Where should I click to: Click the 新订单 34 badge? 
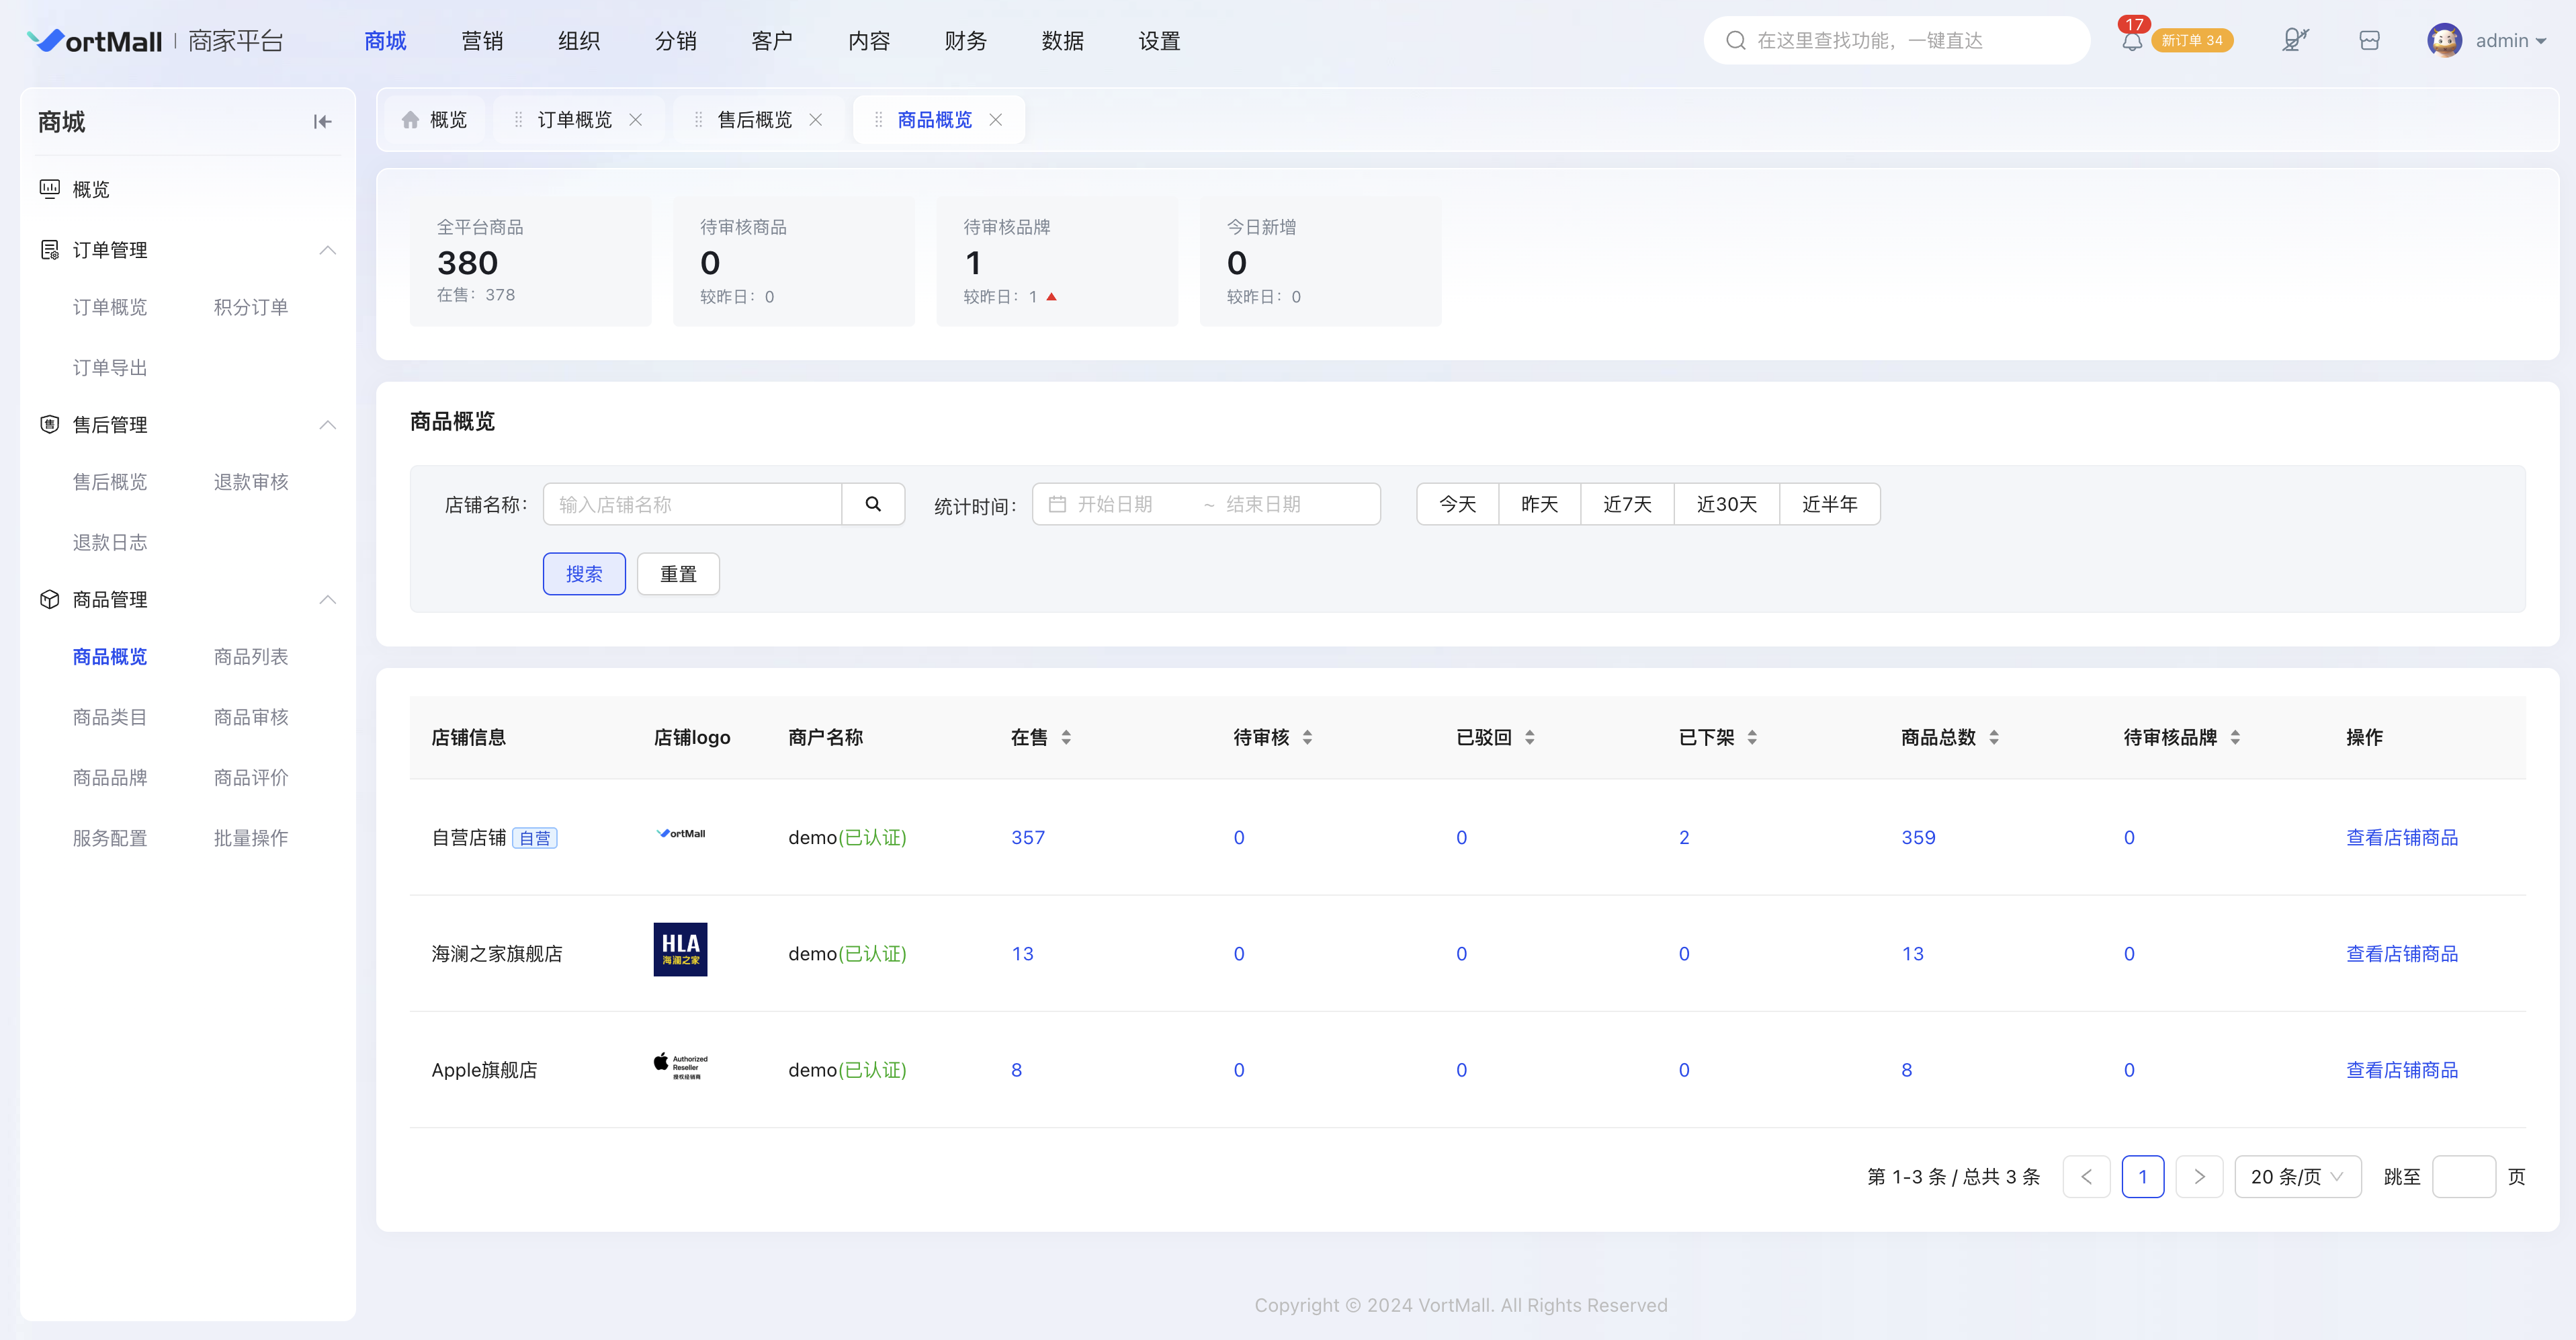(x=2192, y=40)
